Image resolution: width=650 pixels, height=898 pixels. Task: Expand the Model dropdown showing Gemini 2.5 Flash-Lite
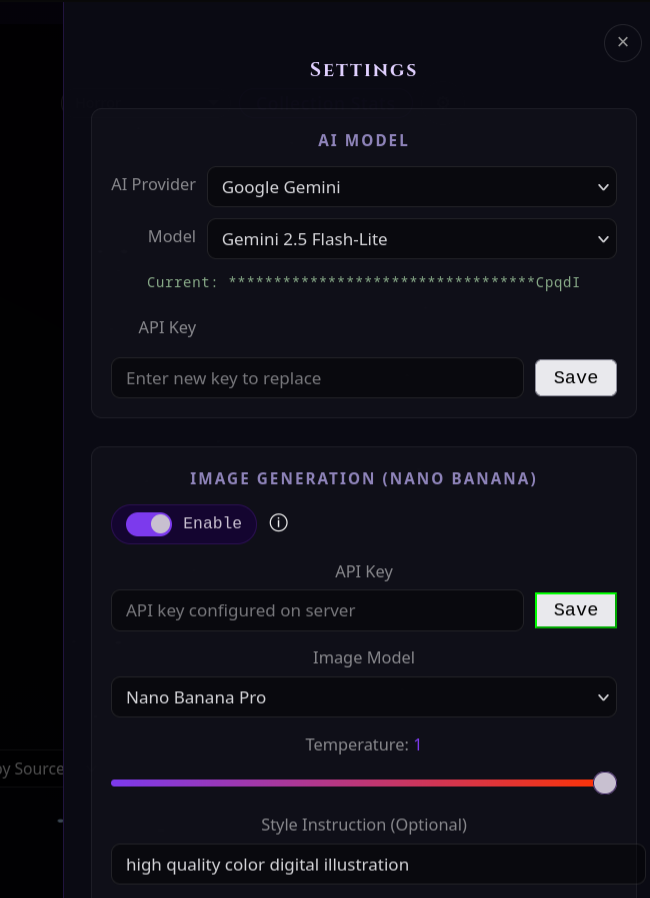click(411, 239)
